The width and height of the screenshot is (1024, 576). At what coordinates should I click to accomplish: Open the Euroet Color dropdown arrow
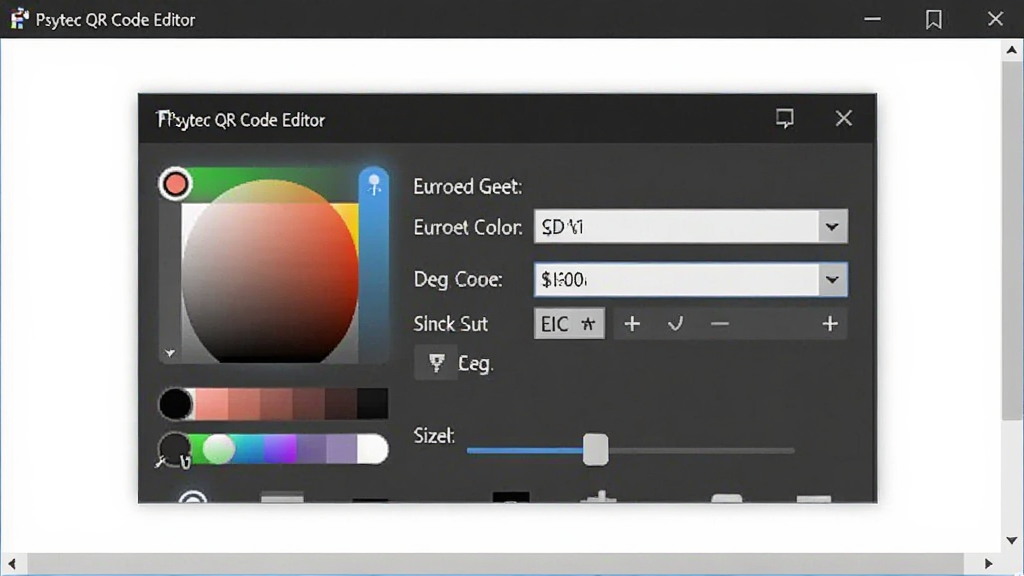point(832,227)
